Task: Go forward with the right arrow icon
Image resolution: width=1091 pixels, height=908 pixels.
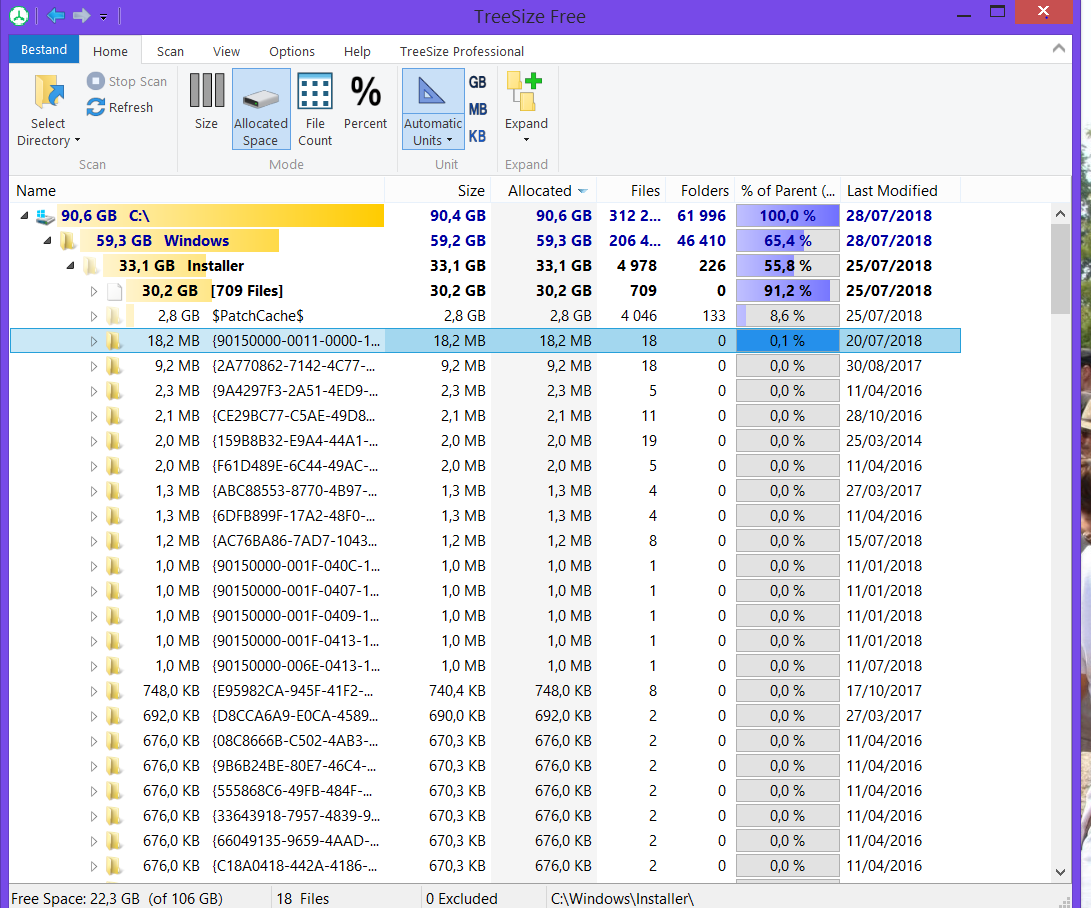Action: tap(81, 15)
